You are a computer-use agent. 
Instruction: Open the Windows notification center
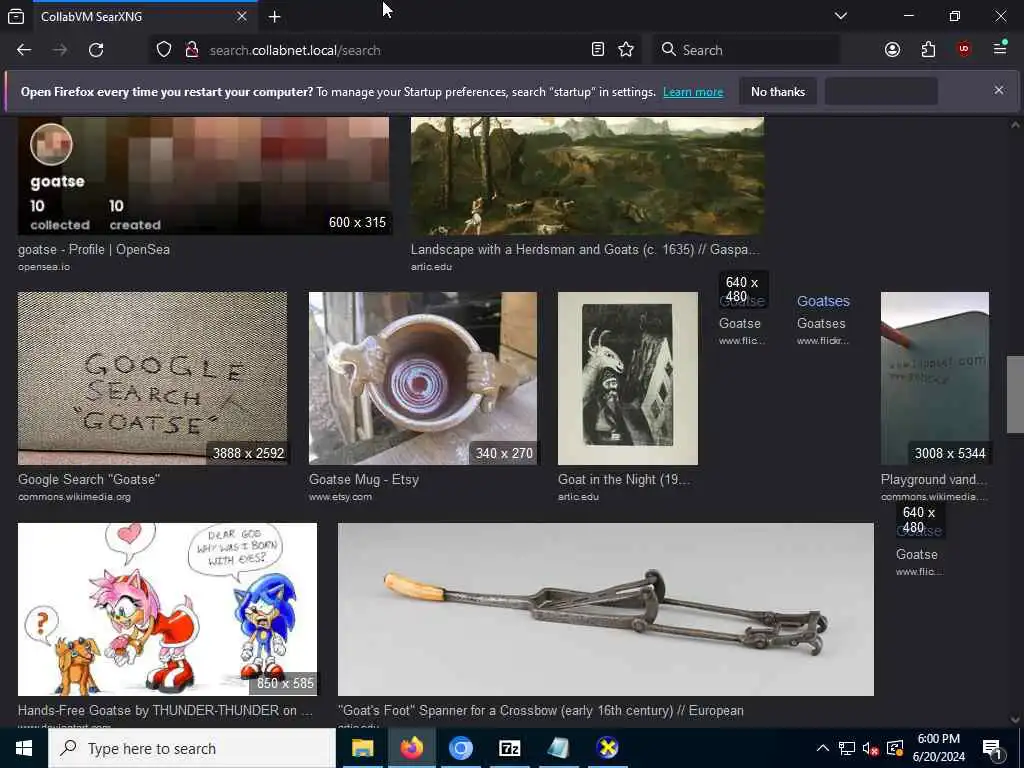point(991,748)
